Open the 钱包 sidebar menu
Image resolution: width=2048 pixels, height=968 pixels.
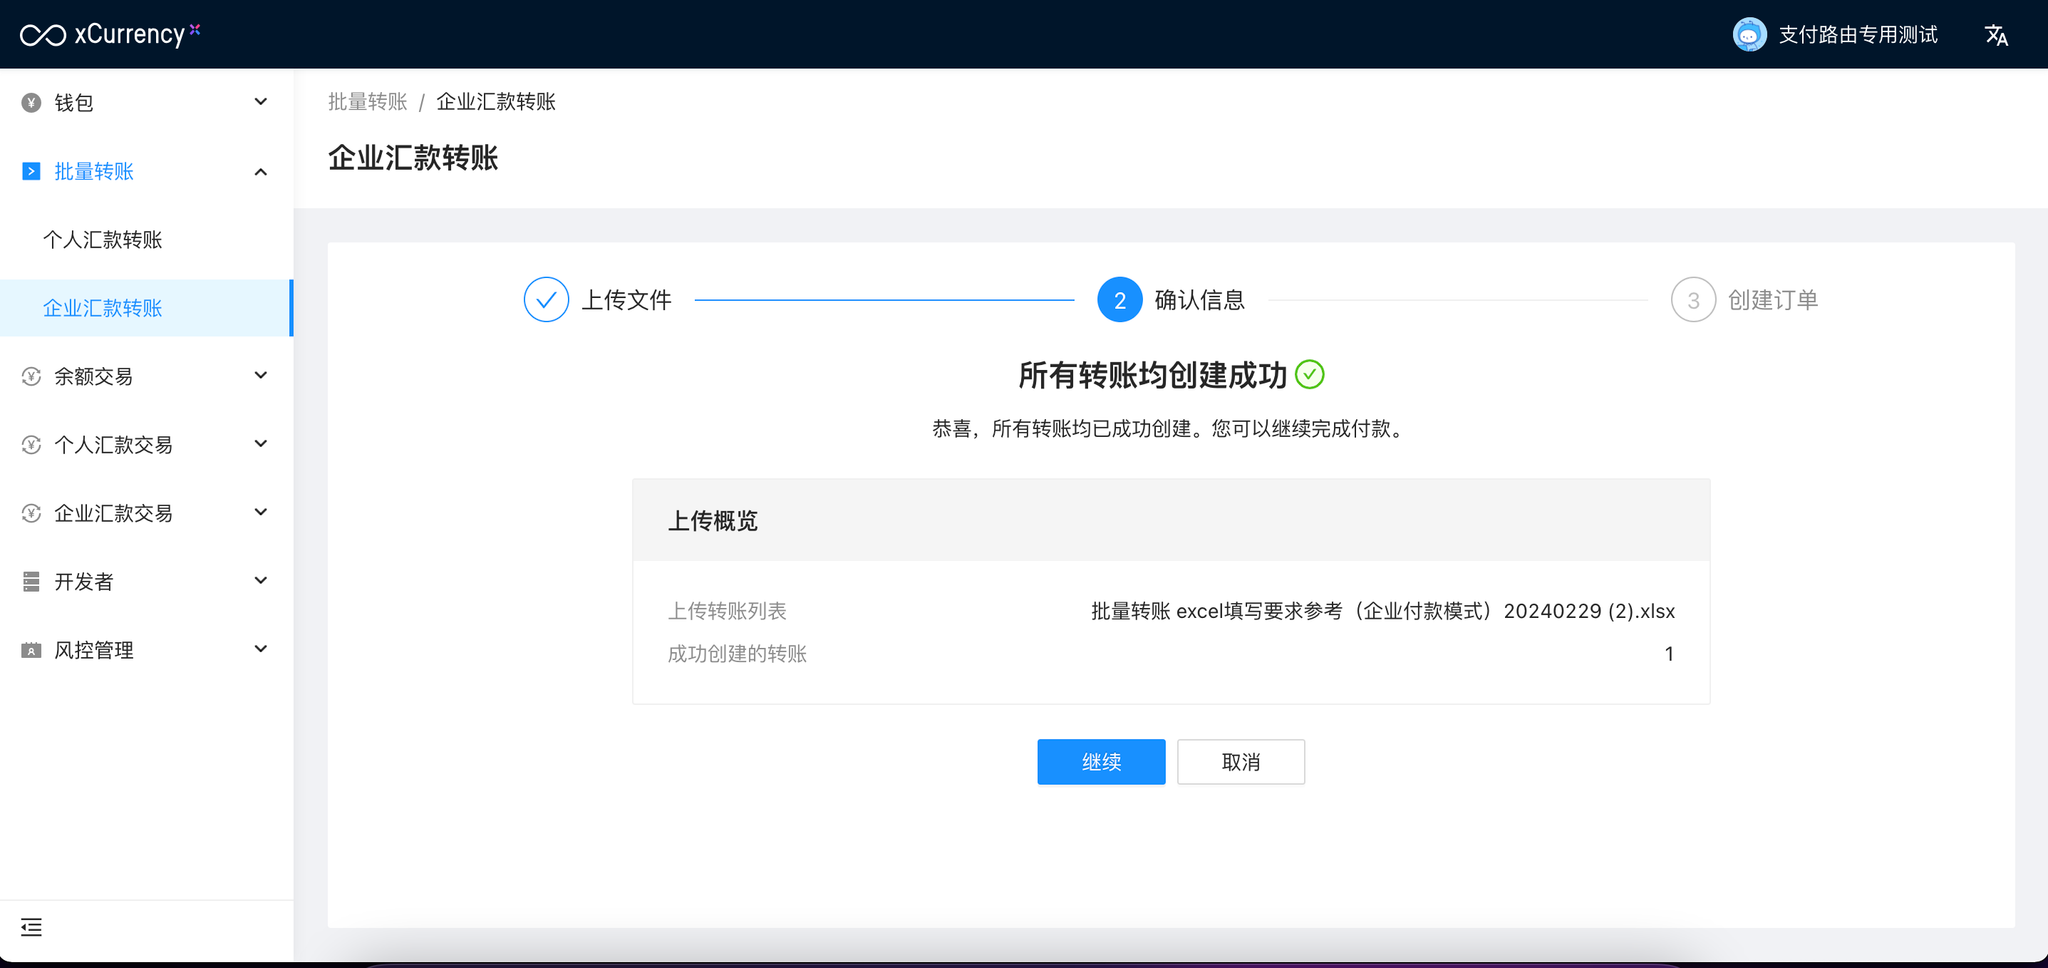(146, 102)
